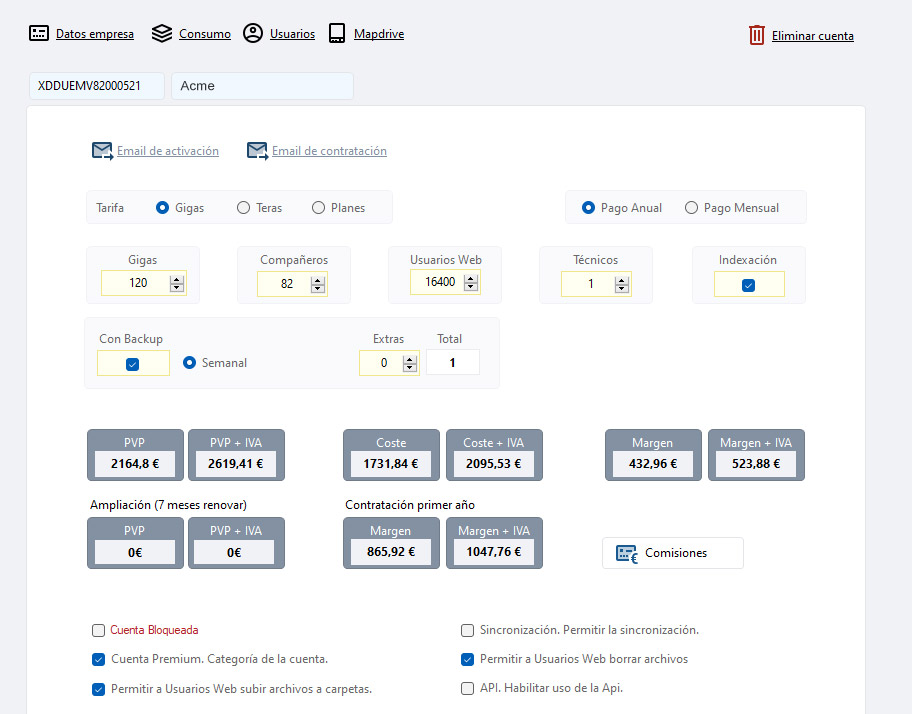Click the Comisiones euro icon

pos(627,554)
